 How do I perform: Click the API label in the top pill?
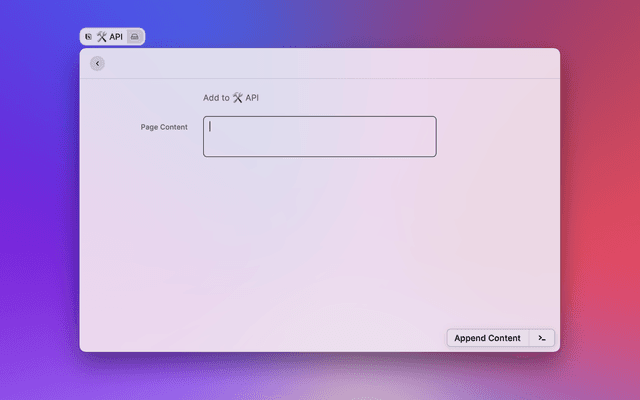[116, 36]
